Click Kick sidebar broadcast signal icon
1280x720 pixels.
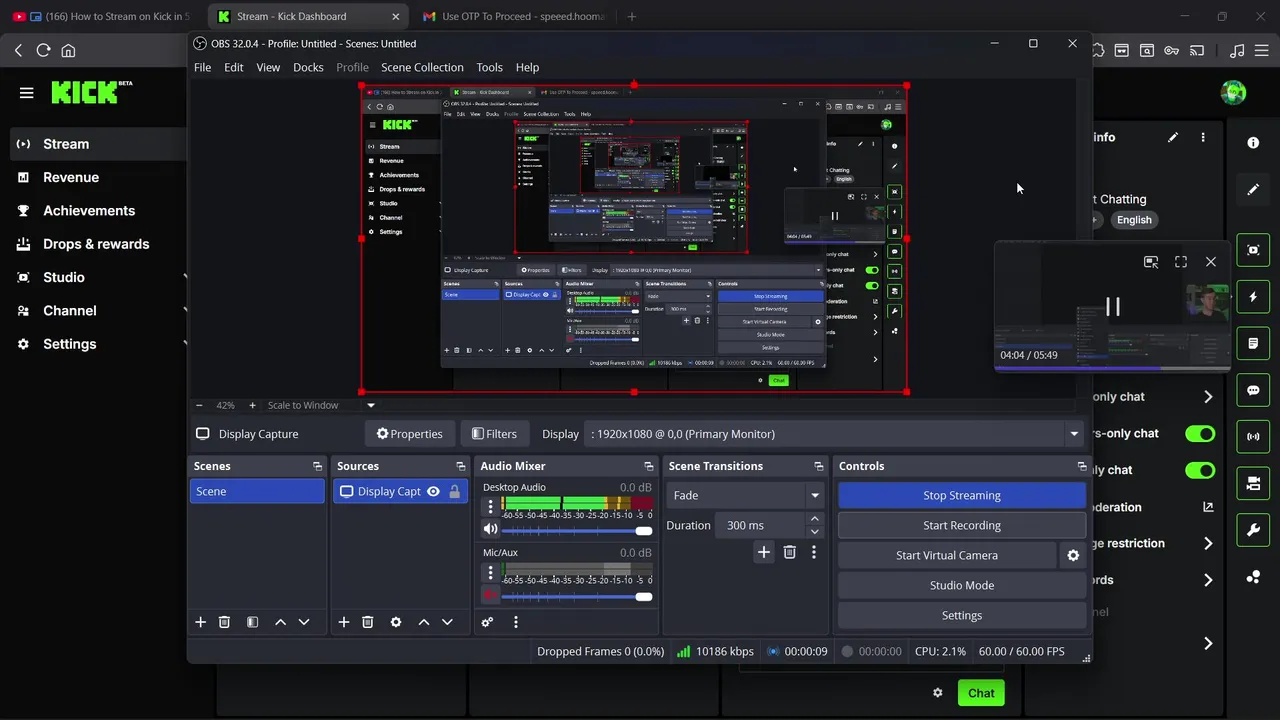1253,436
